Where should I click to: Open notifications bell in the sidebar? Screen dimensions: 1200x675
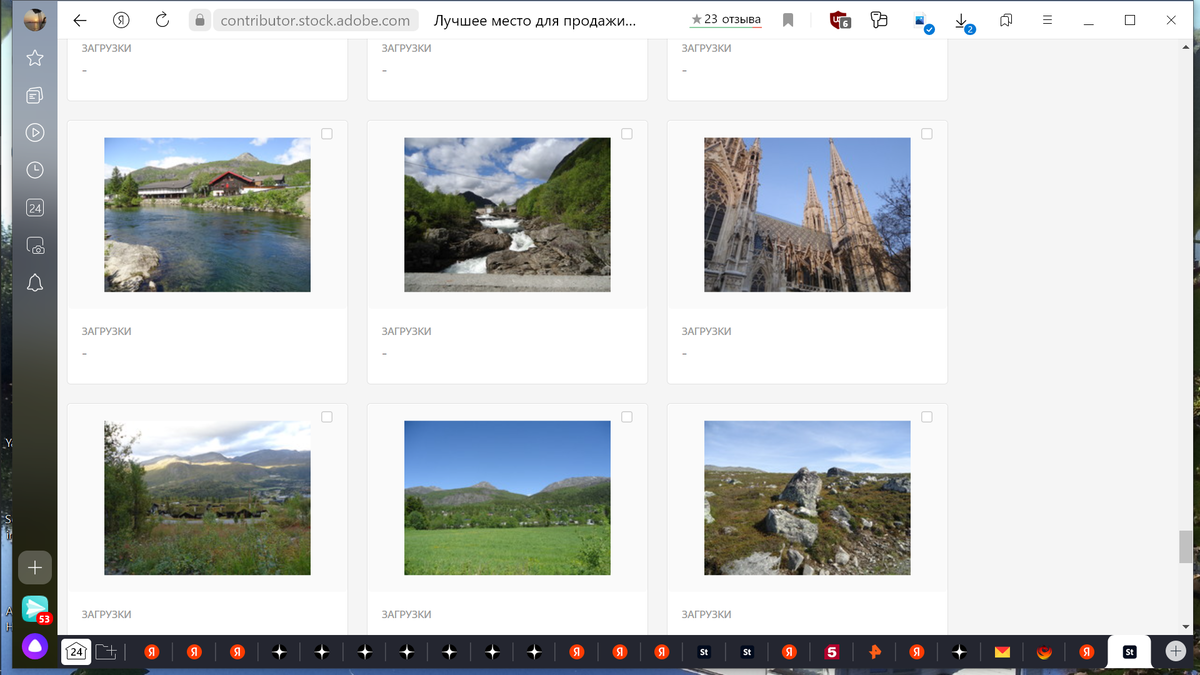pyautogui.click(x=35, y=283)
